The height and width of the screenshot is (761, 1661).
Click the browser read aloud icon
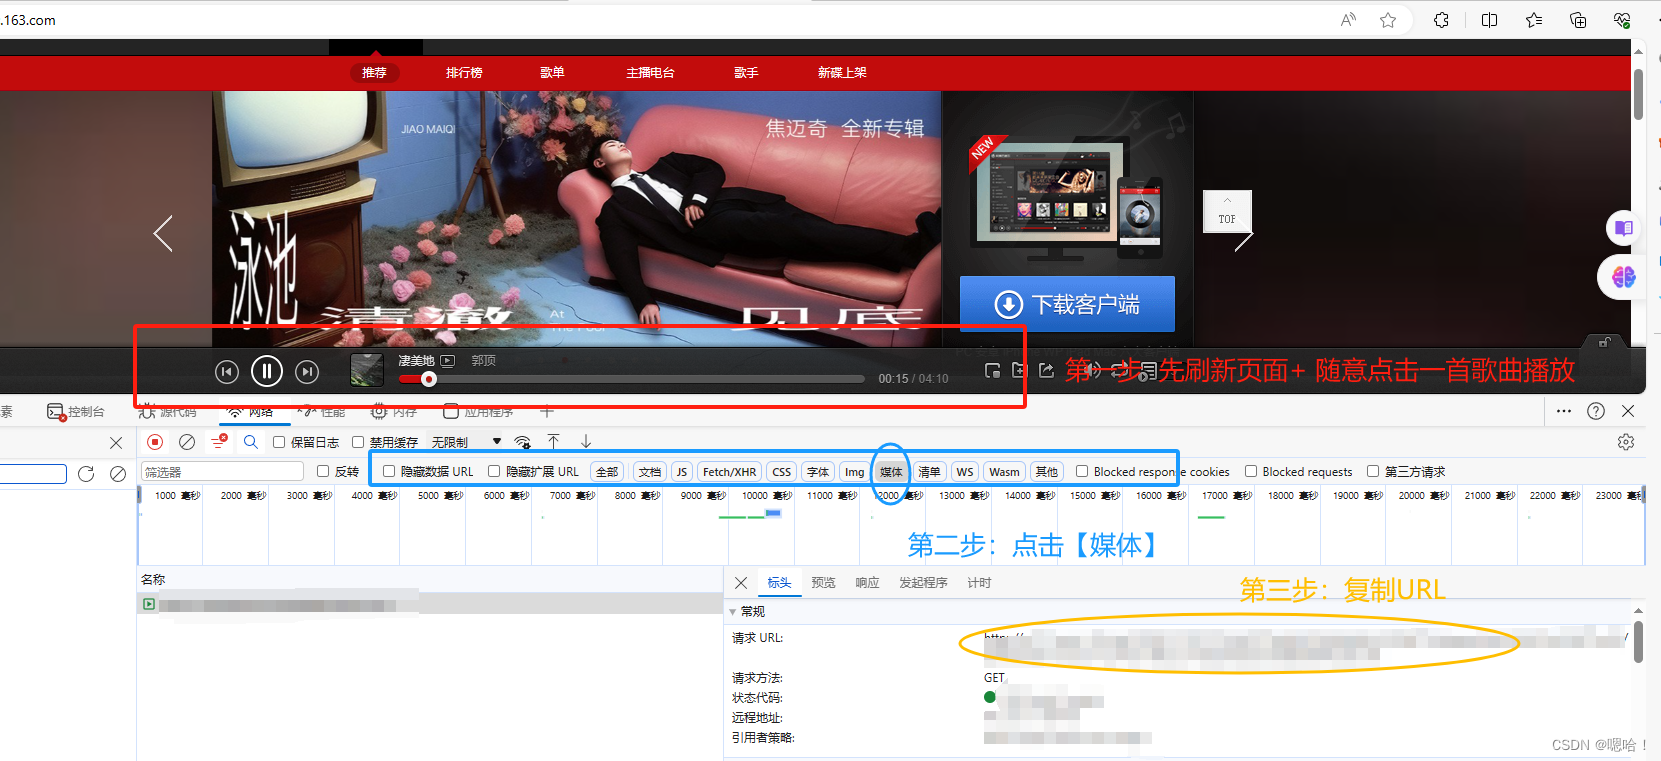coord(1349,20)
